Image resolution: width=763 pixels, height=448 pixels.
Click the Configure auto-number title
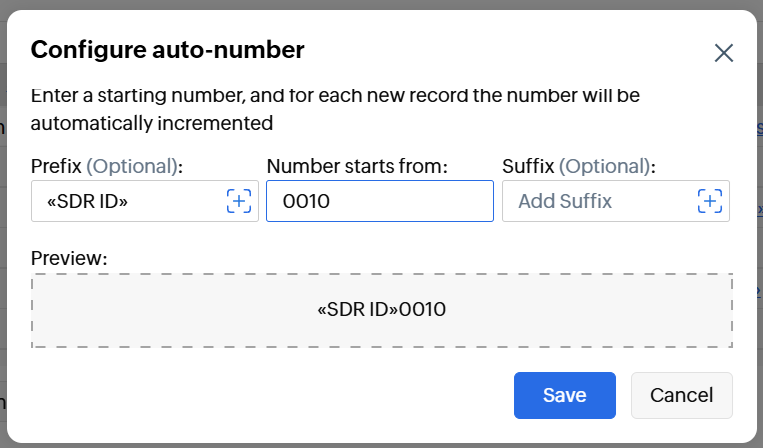167,49
